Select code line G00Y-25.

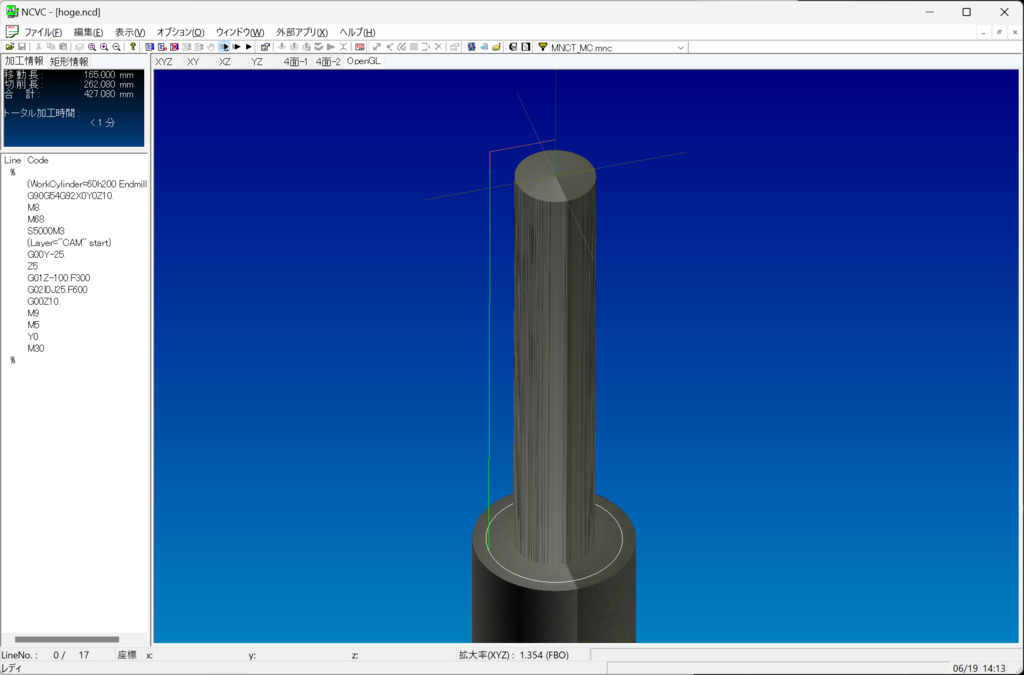click(x=46, y=255)
